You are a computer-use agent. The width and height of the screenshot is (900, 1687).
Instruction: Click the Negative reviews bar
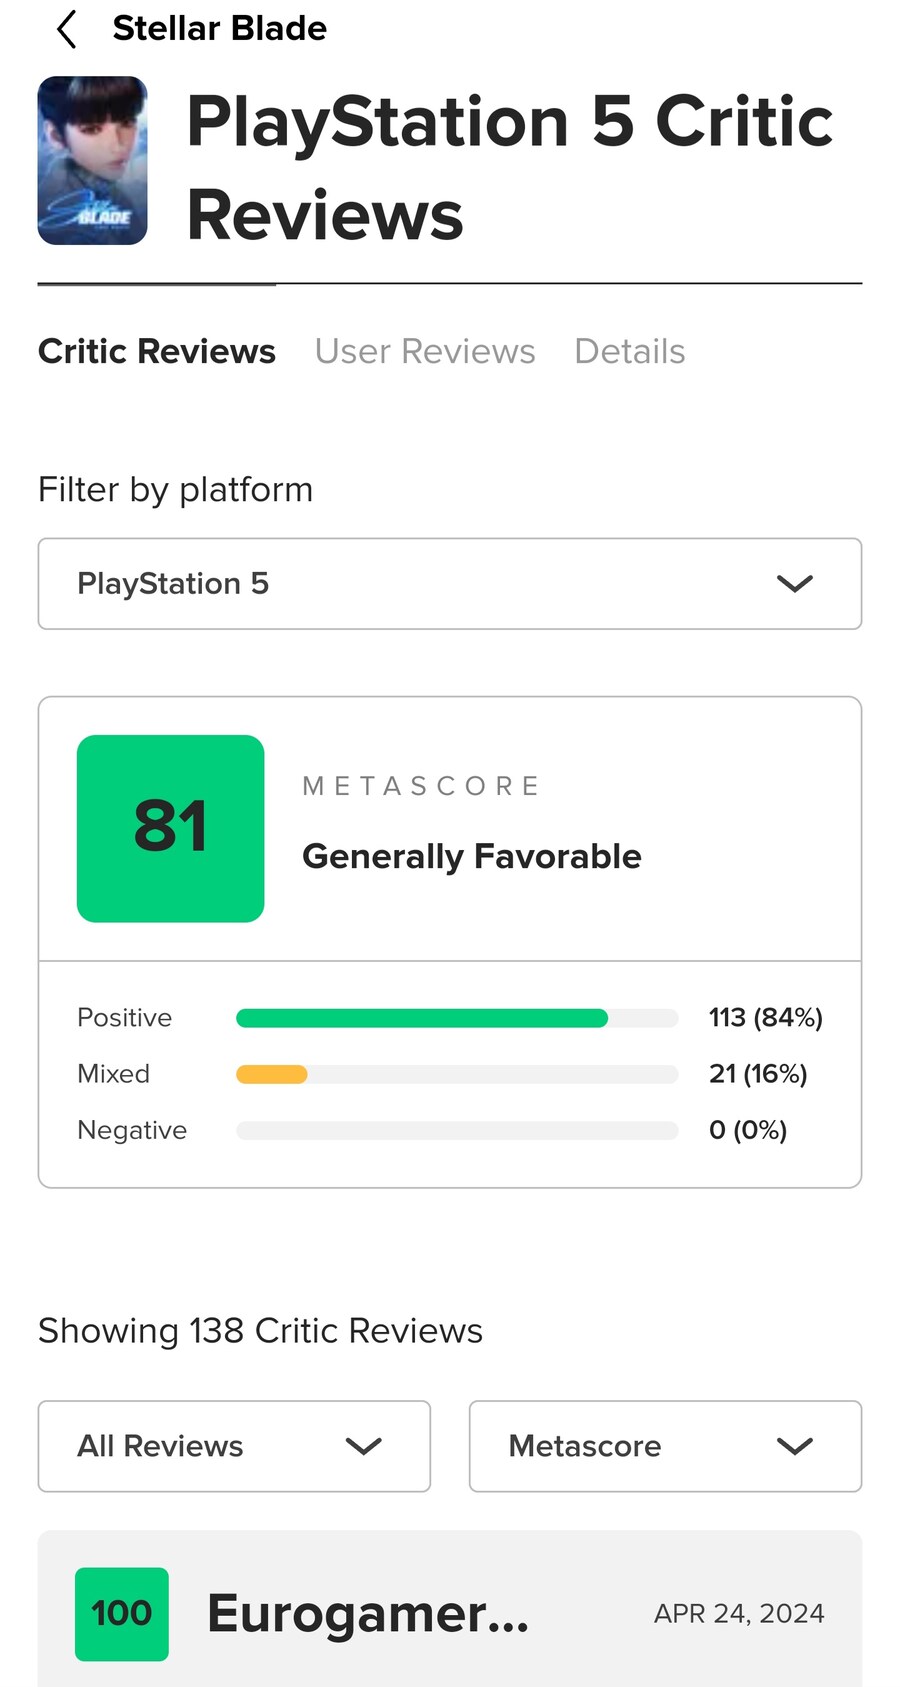pyautogui.click(x=456, y=1131)
